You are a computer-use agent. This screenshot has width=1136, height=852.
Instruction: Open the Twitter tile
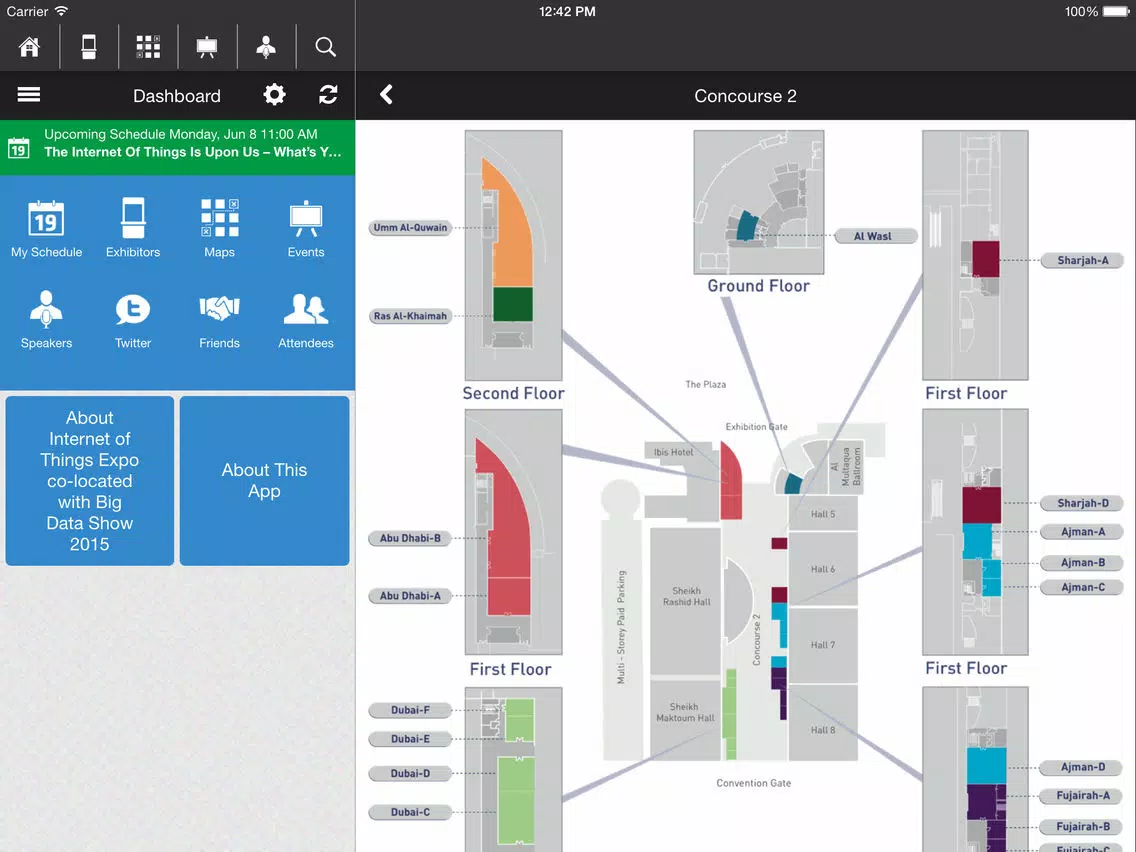tap(133, 320)
